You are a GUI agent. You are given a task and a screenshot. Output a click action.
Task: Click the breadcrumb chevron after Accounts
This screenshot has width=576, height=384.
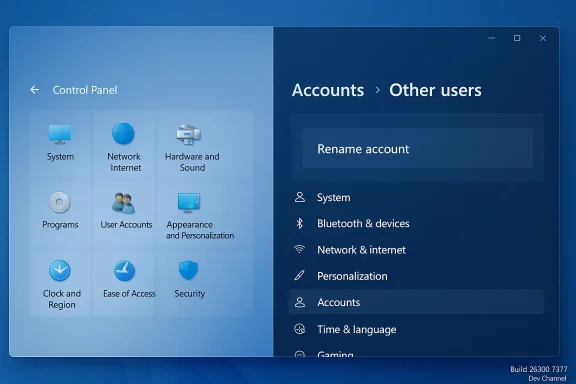point(377,90)
